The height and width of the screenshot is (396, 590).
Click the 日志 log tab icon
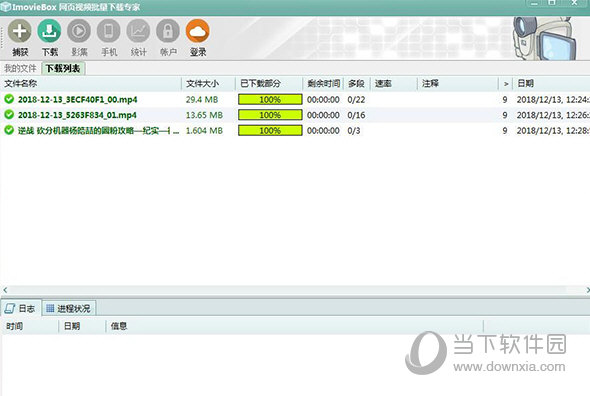click(x=10, y=309)
